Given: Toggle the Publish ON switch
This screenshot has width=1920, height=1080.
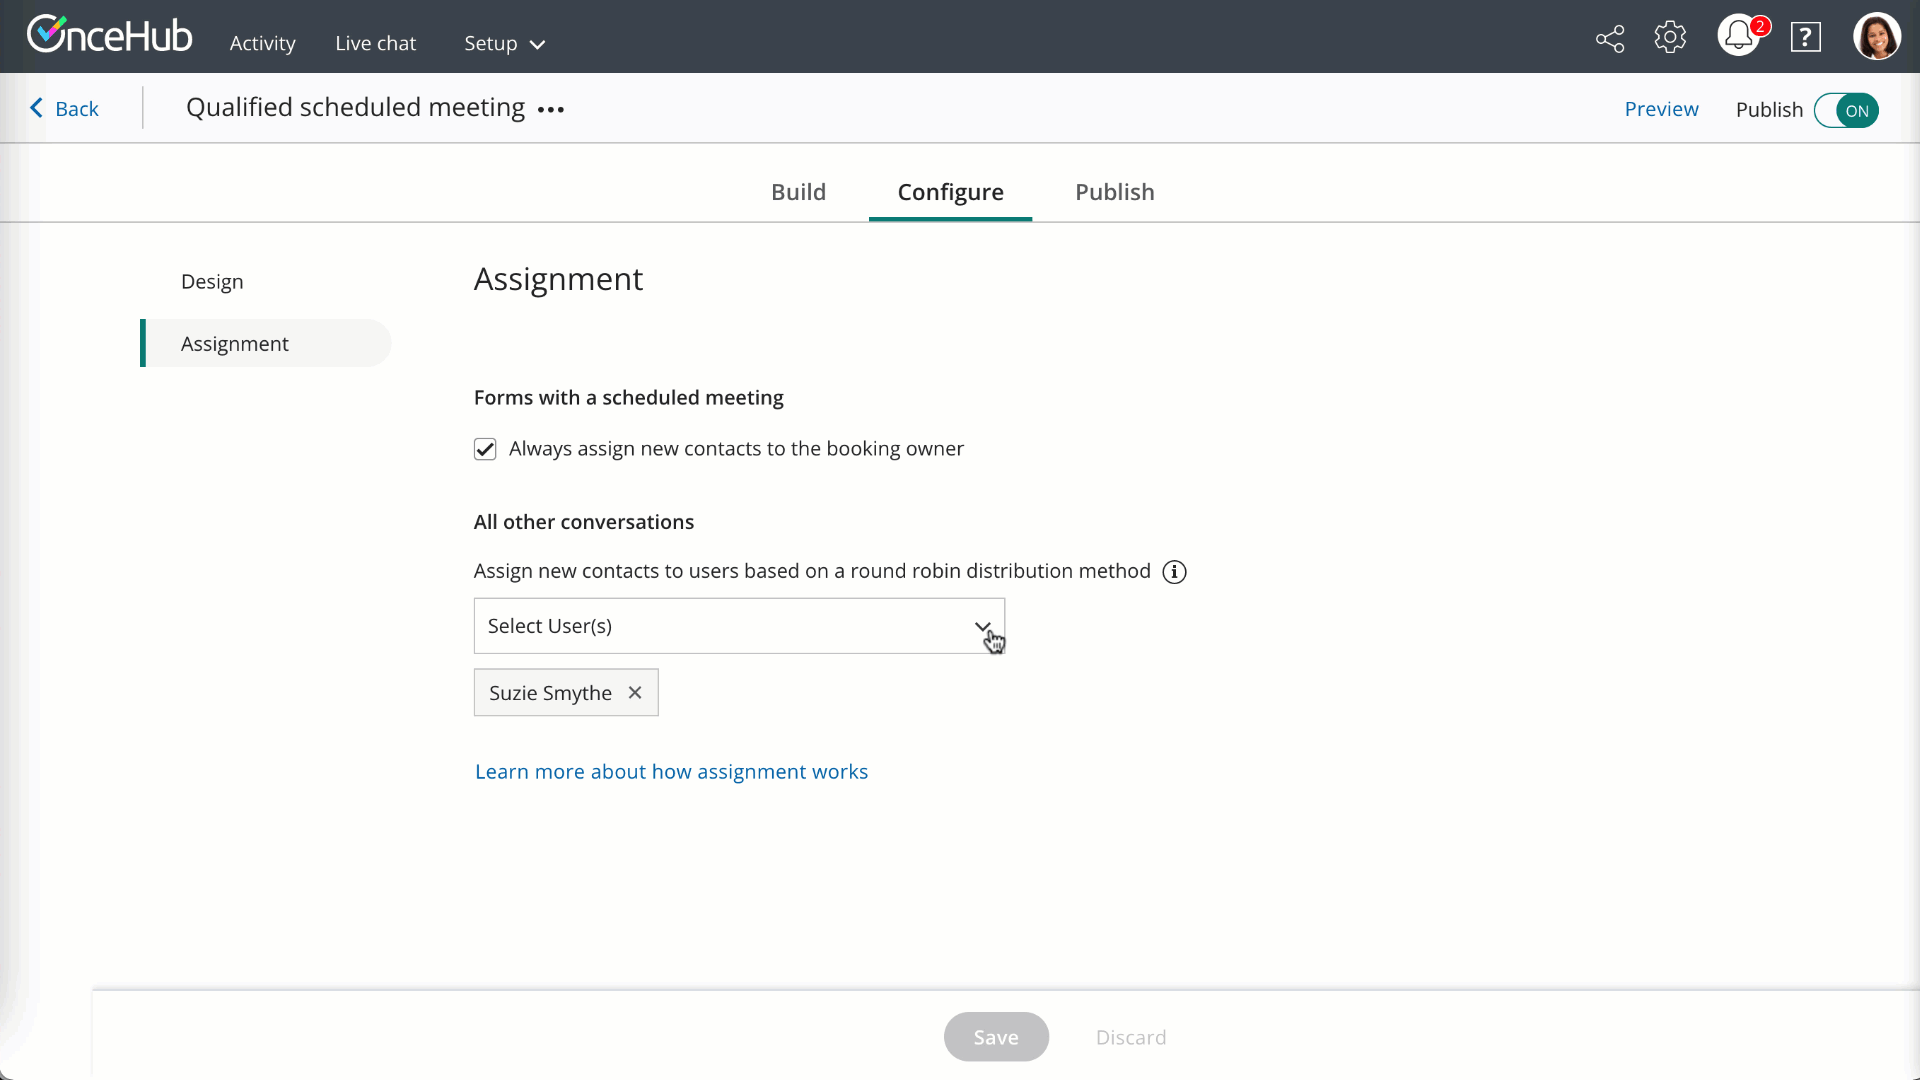Looking at the screenshot, I should pyautogui.click(x=1846, y=110).
